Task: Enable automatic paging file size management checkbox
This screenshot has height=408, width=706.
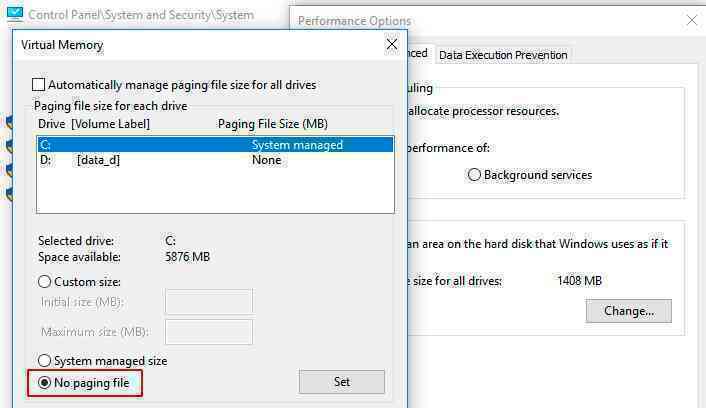Action: (x=39, y=85)
